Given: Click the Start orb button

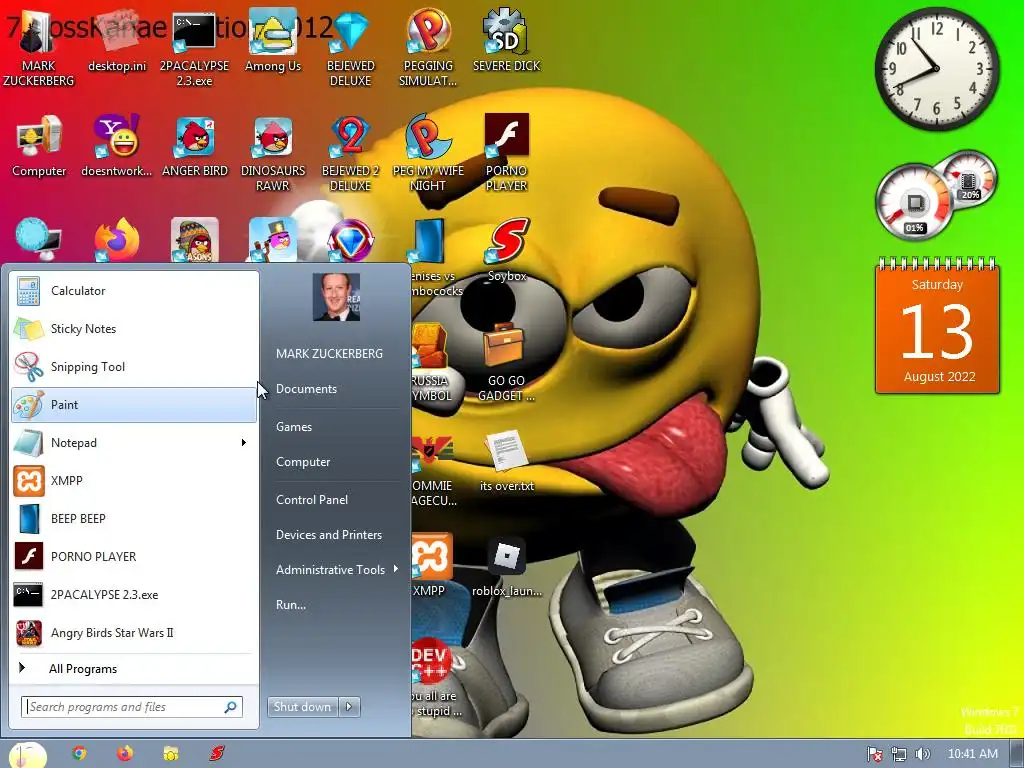Looking at the screenshot, I should 27,755.
